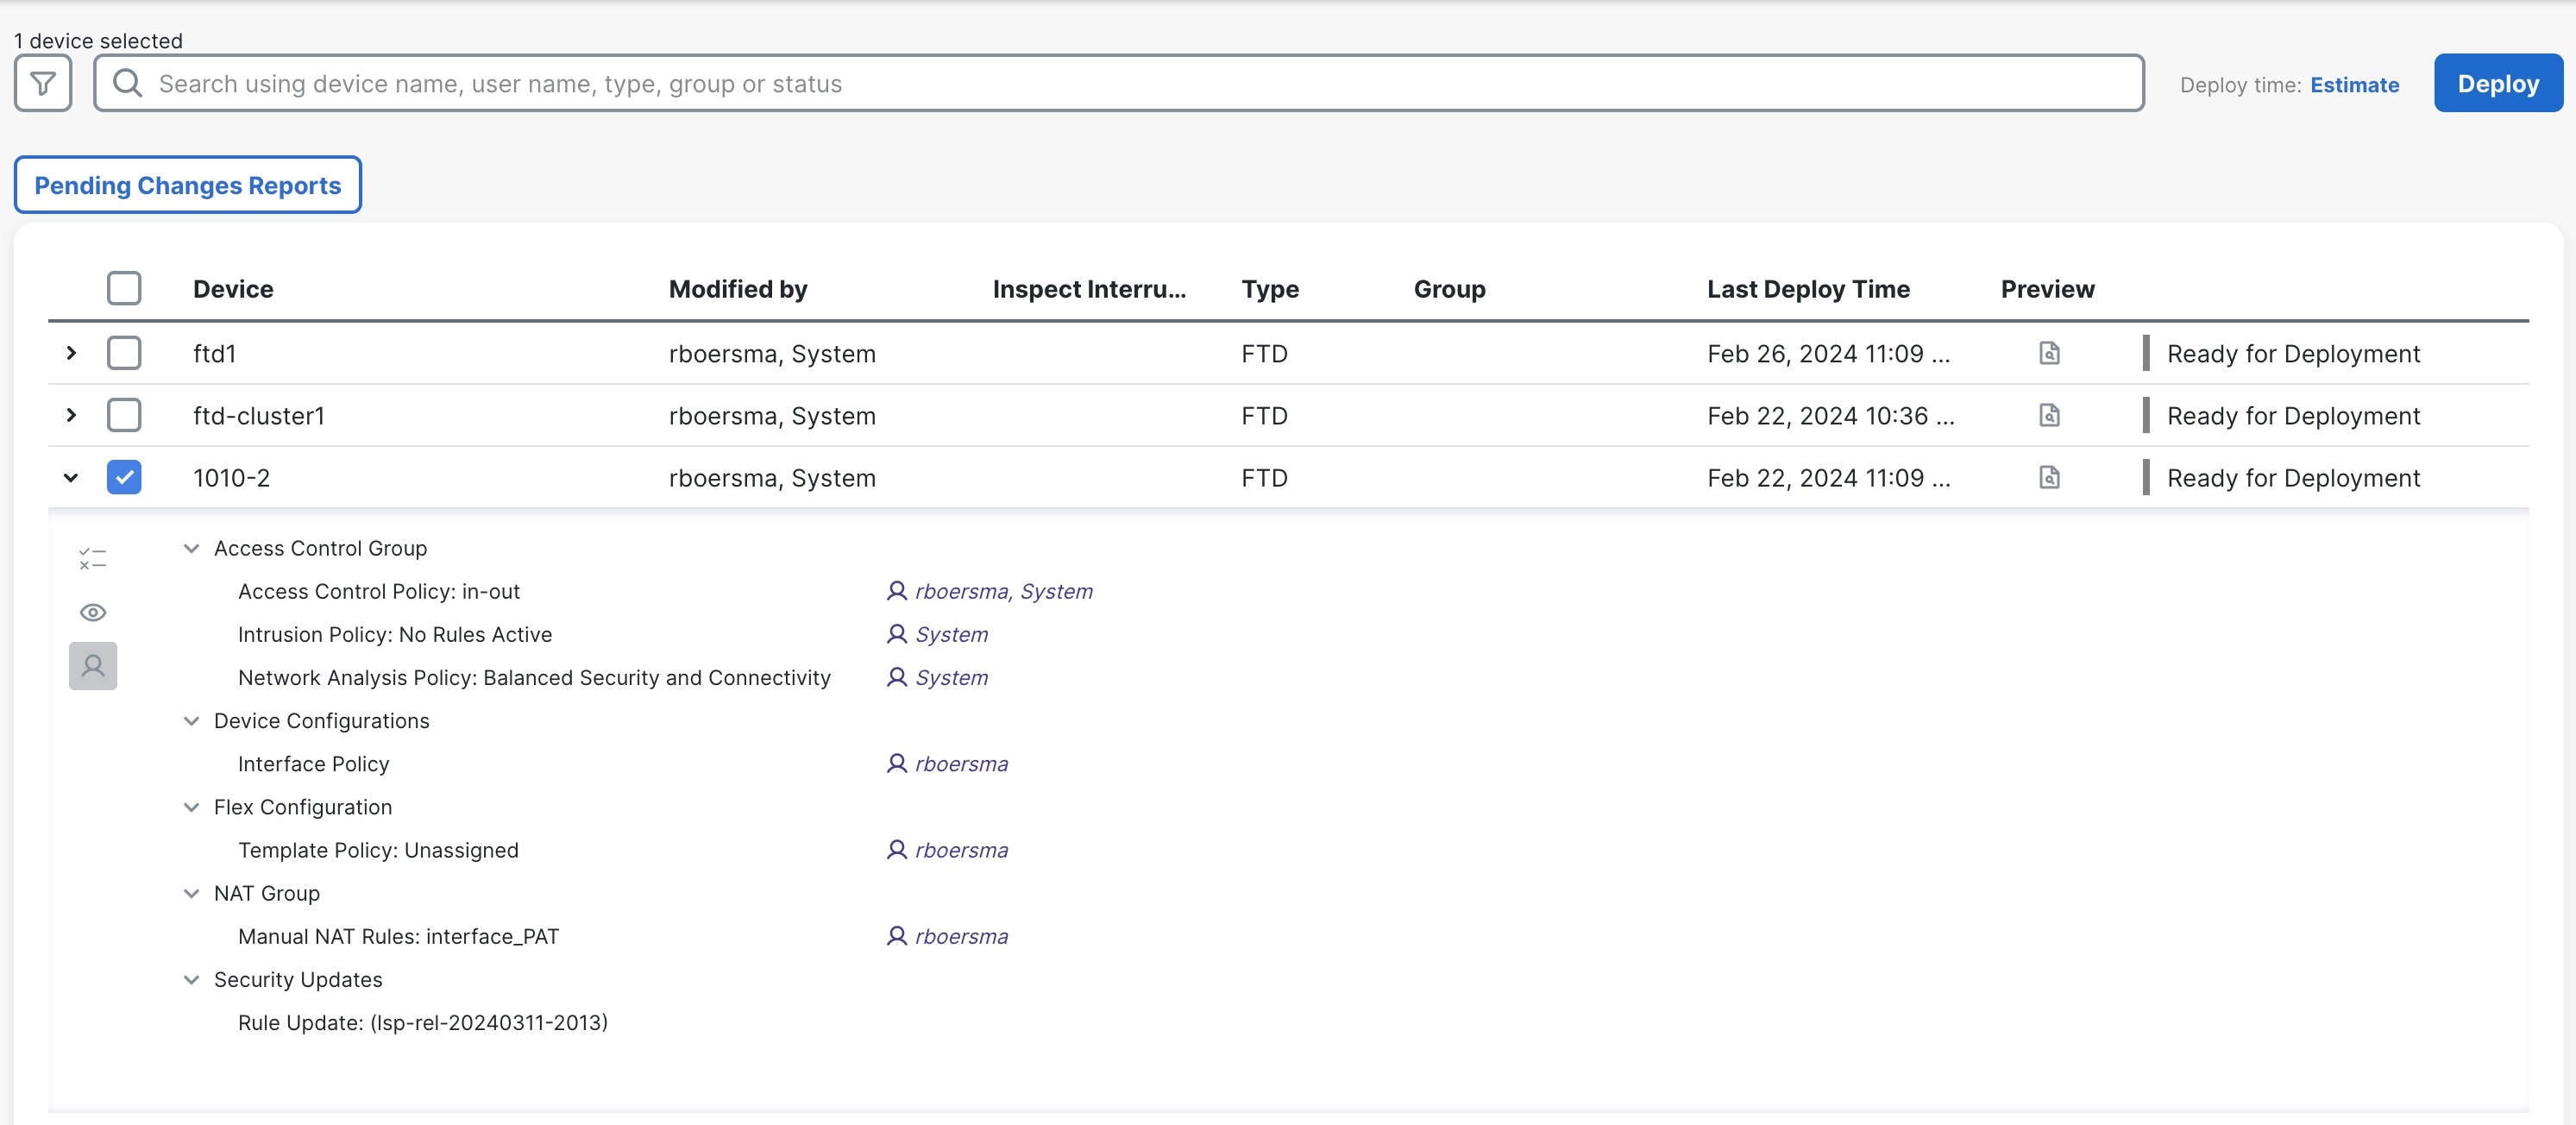Click the preview document icon for ftd1
Viewport: 2576px width, 1125px height.
tap(2047, 353)
